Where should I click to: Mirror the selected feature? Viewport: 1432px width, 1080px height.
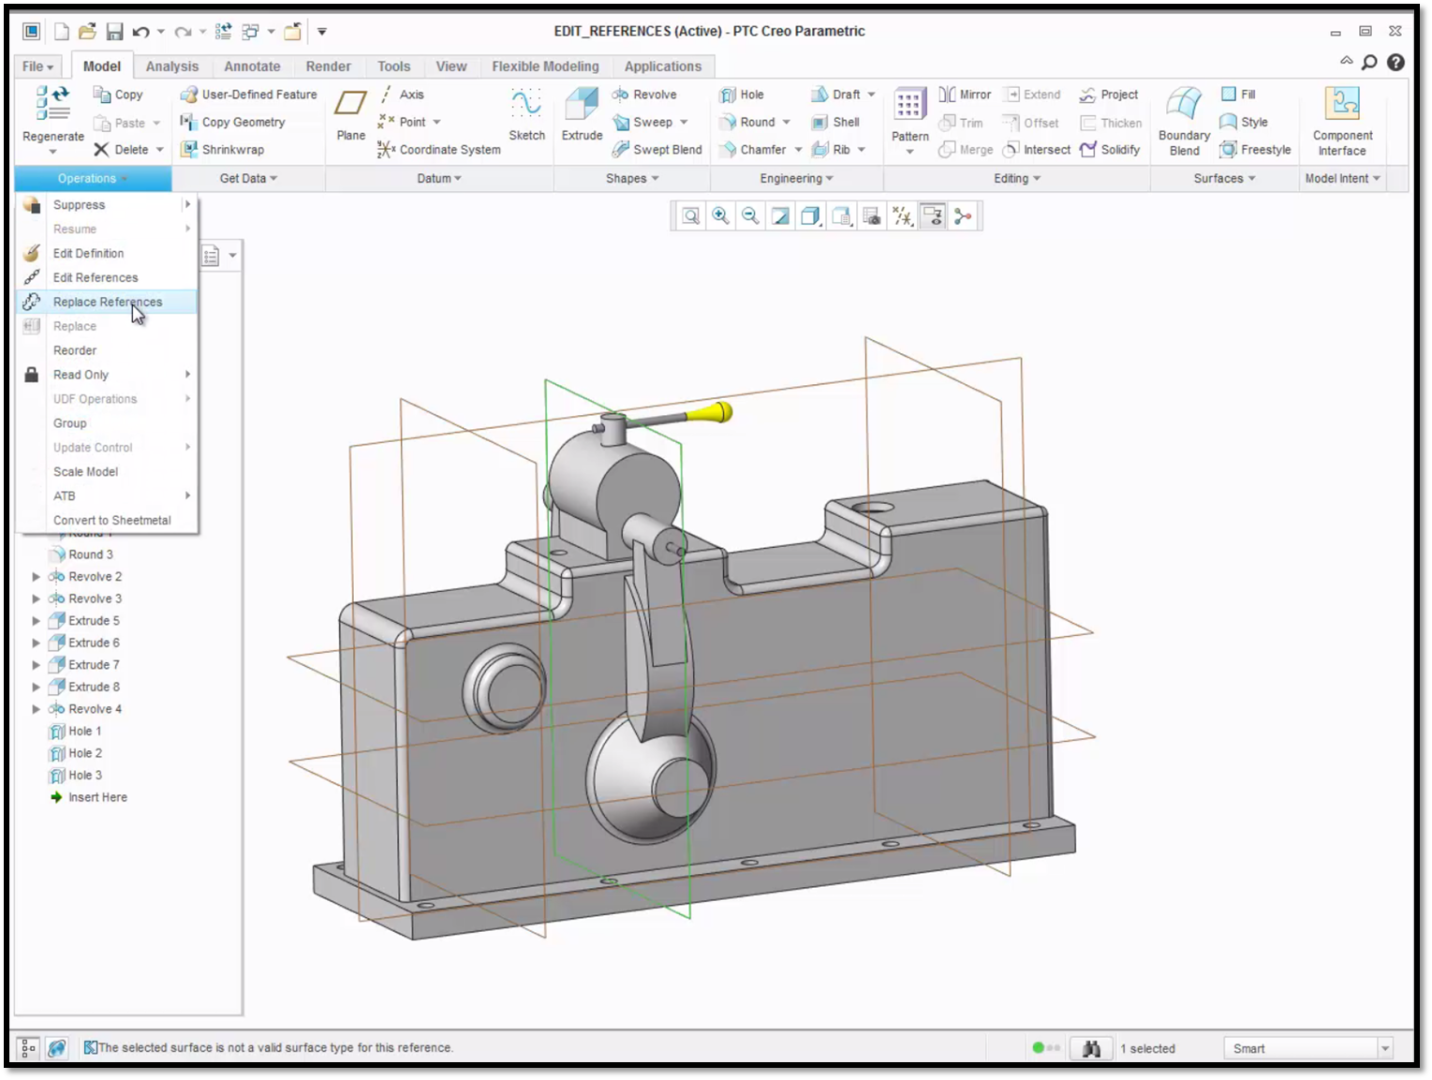(x=965, y=94)
